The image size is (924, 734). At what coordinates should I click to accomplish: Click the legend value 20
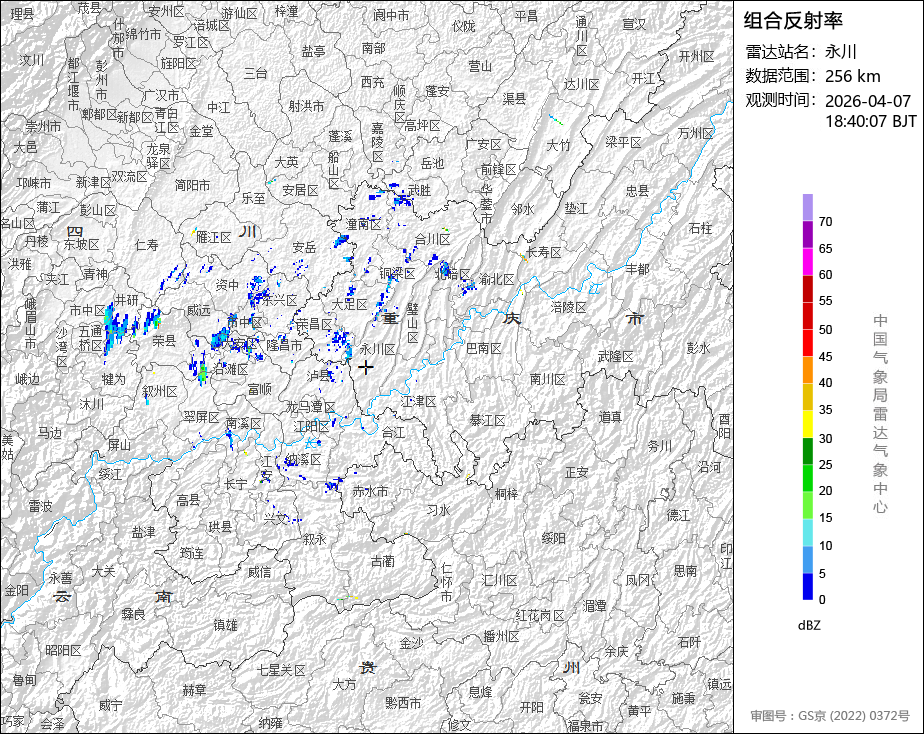[x=825, y=491]
